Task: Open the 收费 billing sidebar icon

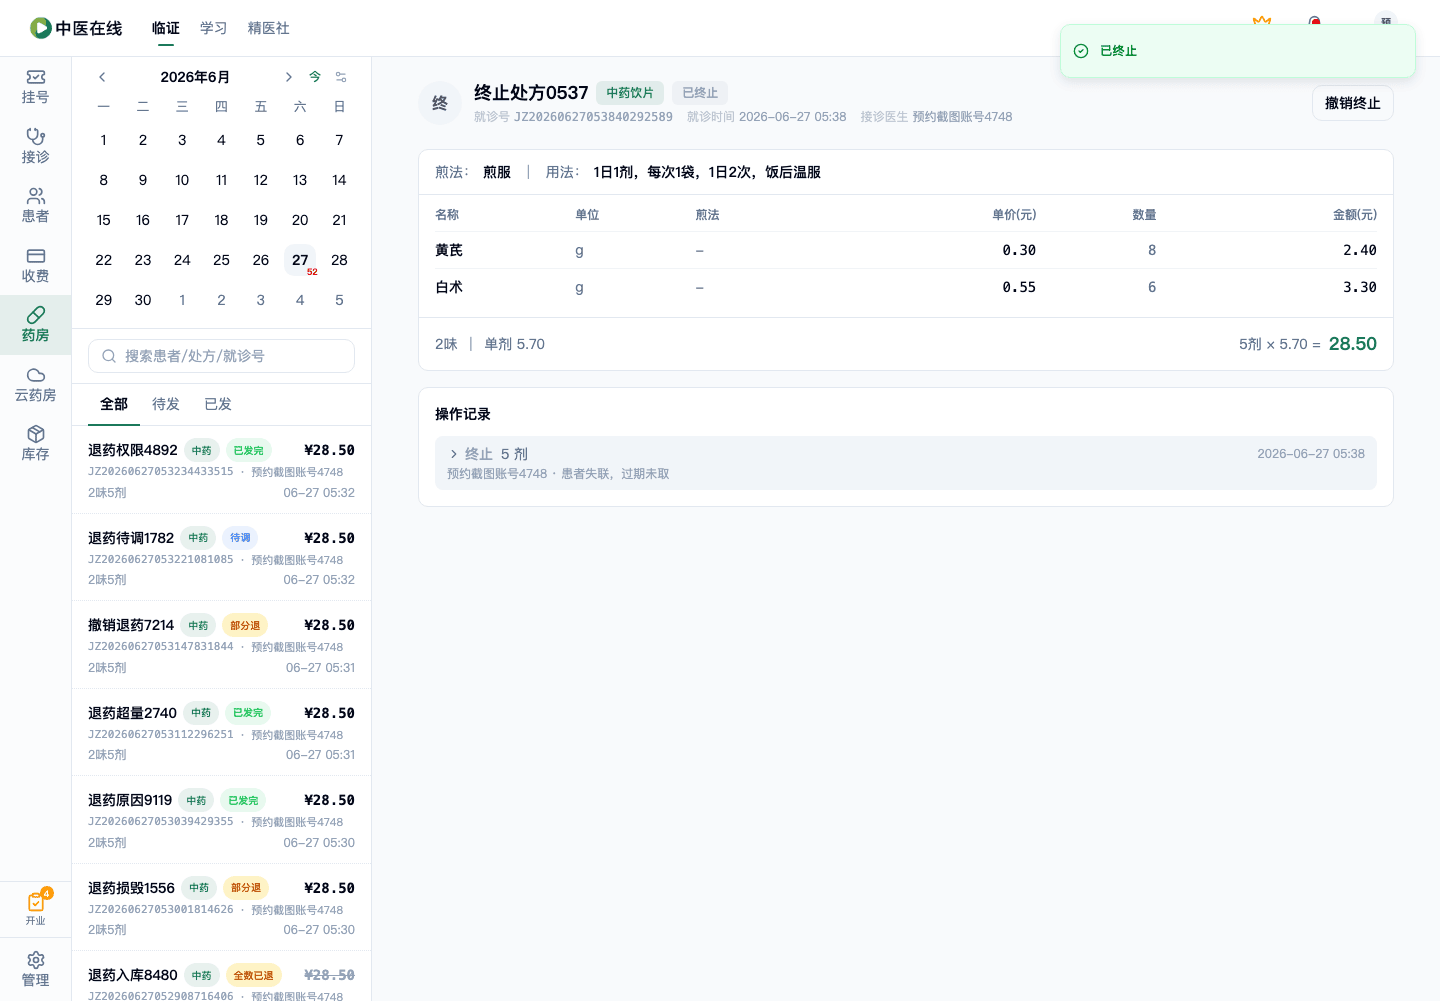Action: click(35, 265)
